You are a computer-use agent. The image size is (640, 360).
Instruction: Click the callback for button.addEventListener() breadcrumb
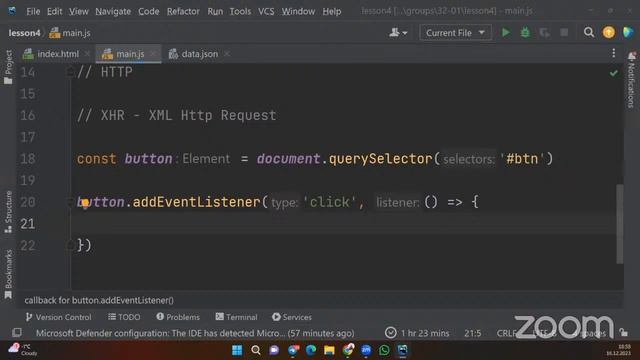point(99,300)
